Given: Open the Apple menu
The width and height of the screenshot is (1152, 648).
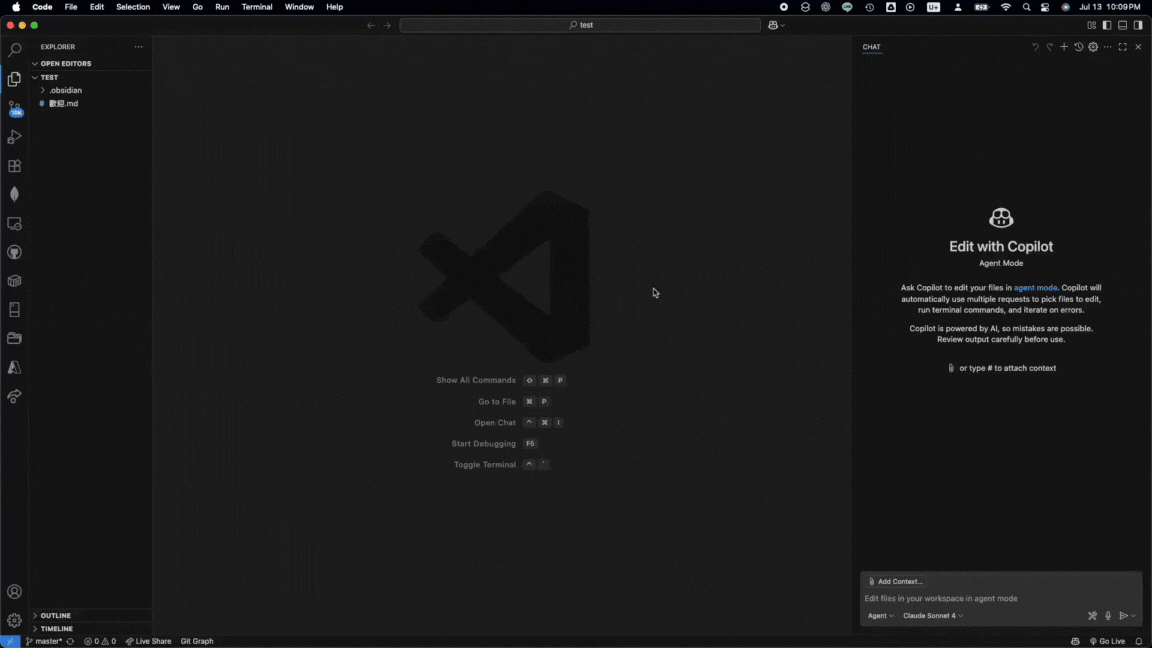Looking at the screenshot, I should [16, 7].
